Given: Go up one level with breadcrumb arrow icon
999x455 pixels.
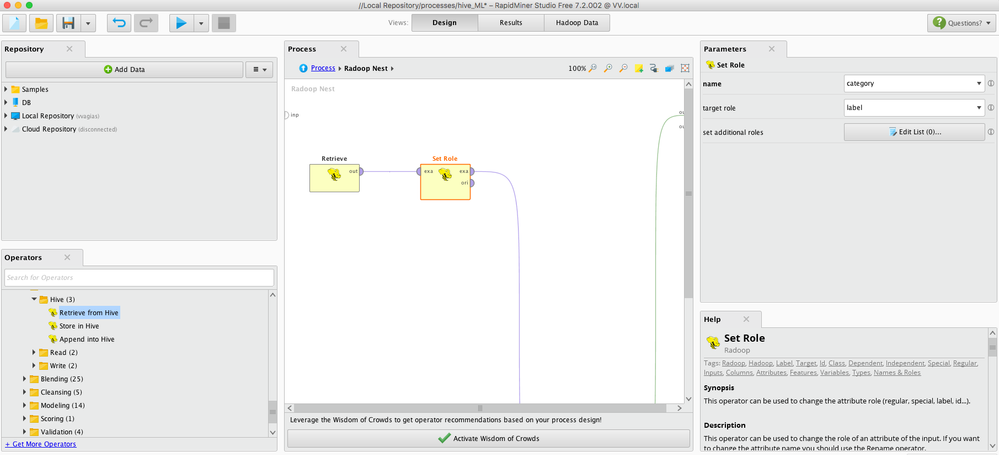Looking at the screenshot, I should click(304, 68).
